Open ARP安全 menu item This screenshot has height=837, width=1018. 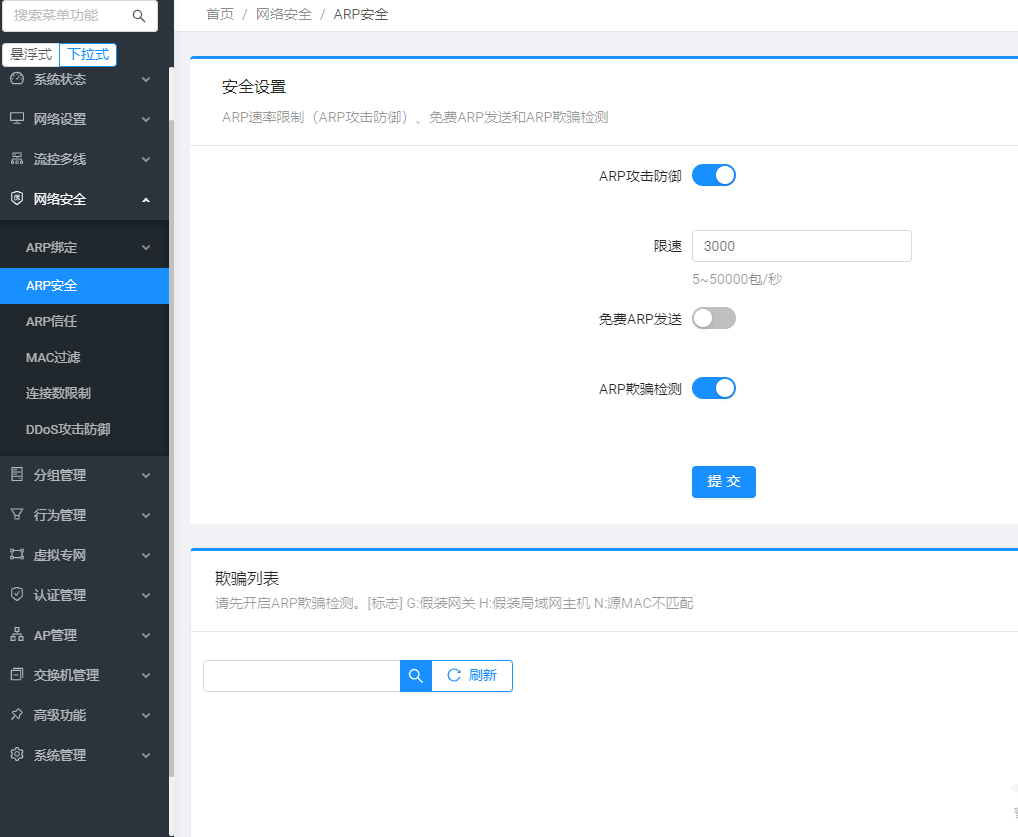pos(84,286)
